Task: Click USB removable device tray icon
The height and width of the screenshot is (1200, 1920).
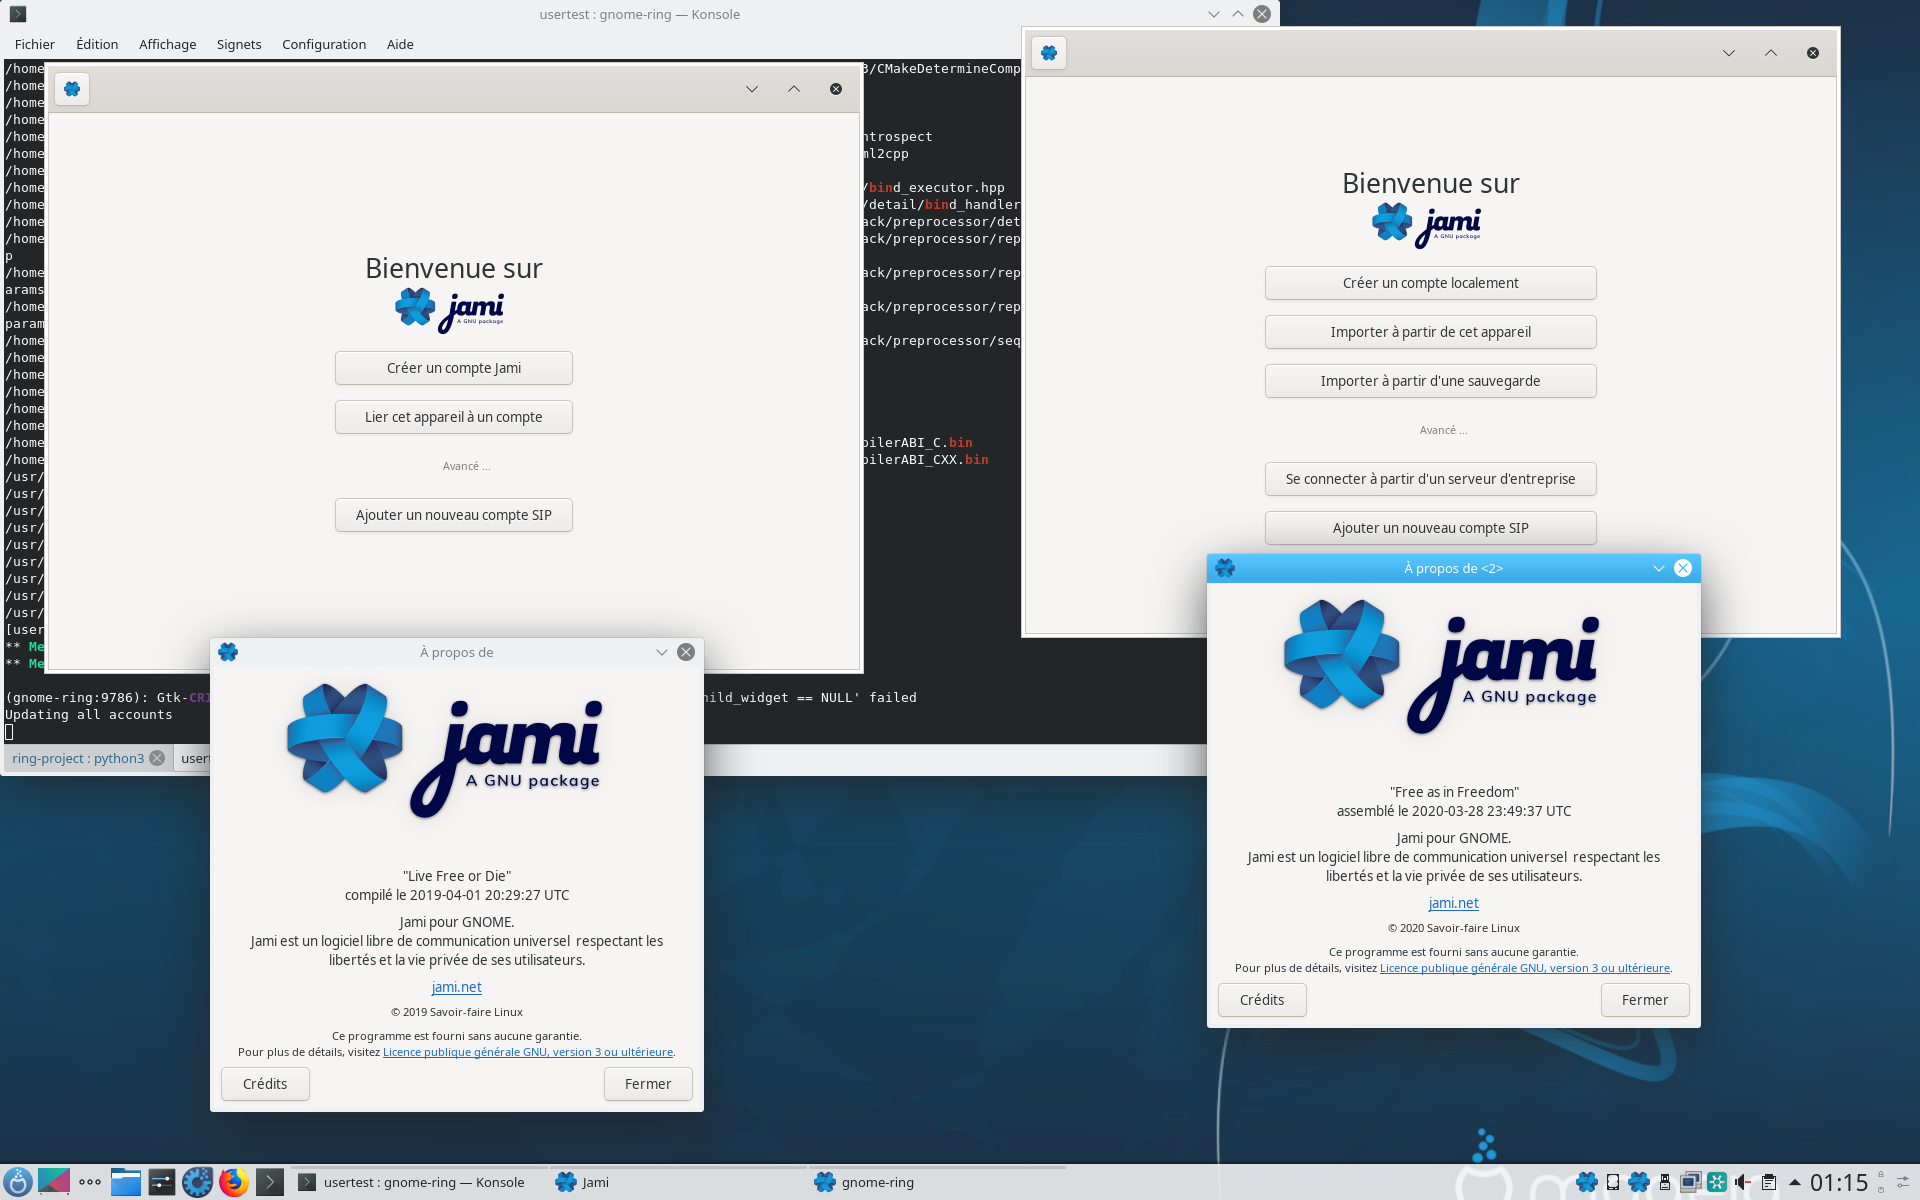Action: [x=1665, y=1182]
